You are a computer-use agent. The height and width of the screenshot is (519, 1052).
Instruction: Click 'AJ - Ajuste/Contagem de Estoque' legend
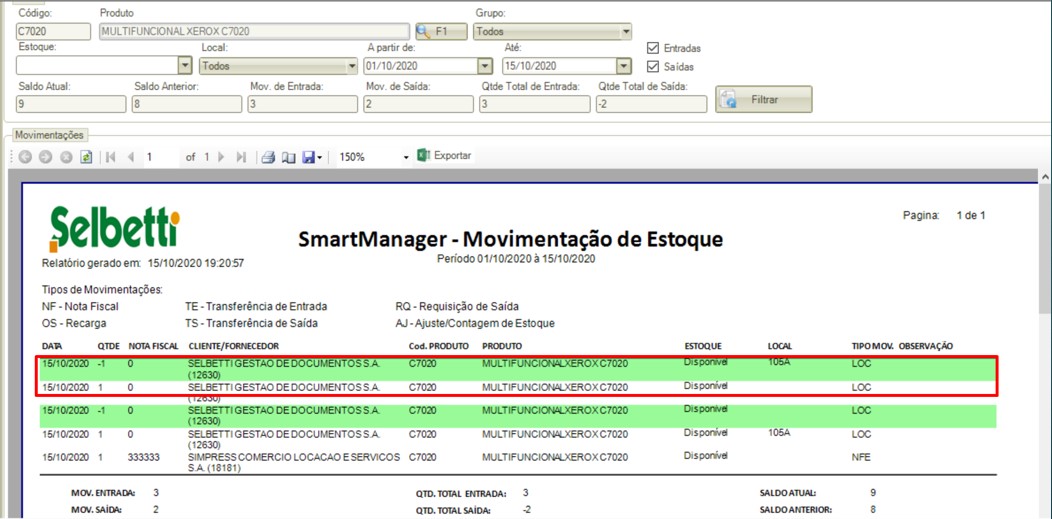[475, 323]
